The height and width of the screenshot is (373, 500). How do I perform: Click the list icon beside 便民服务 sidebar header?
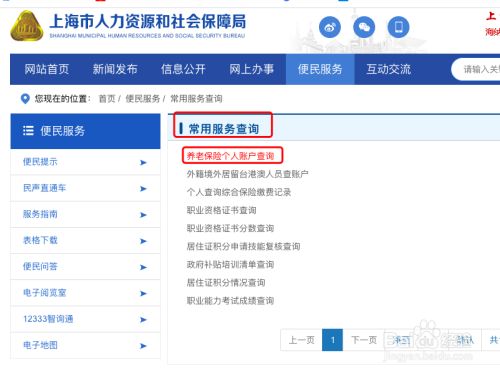28,131
